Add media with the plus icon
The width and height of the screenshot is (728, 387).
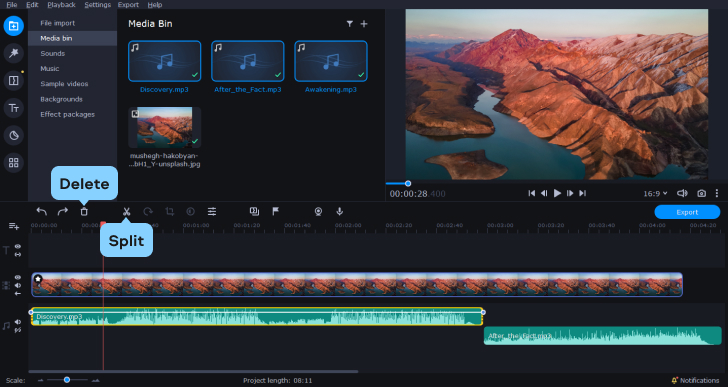(x=364, y=24)
